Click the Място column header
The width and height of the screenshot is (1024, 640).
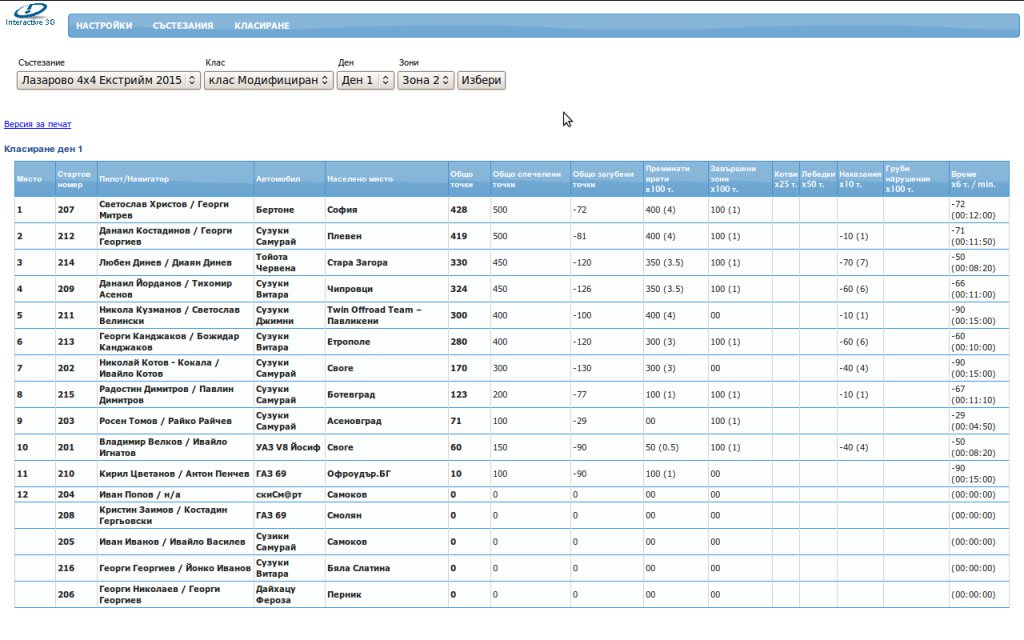(x=29, y=179)
